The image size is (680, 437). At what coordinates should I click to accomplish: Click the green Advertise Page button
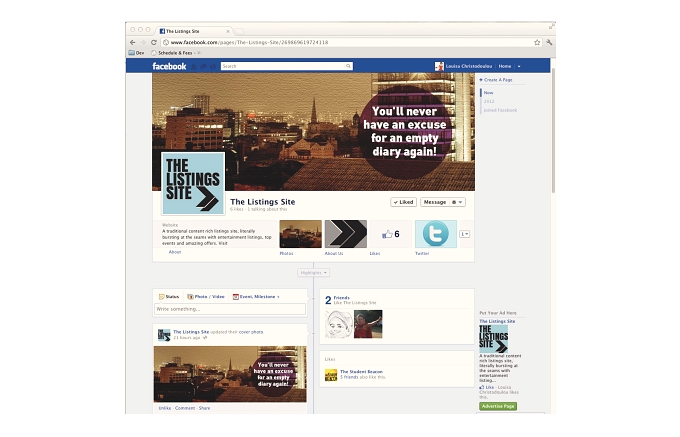tap(498, 406)
